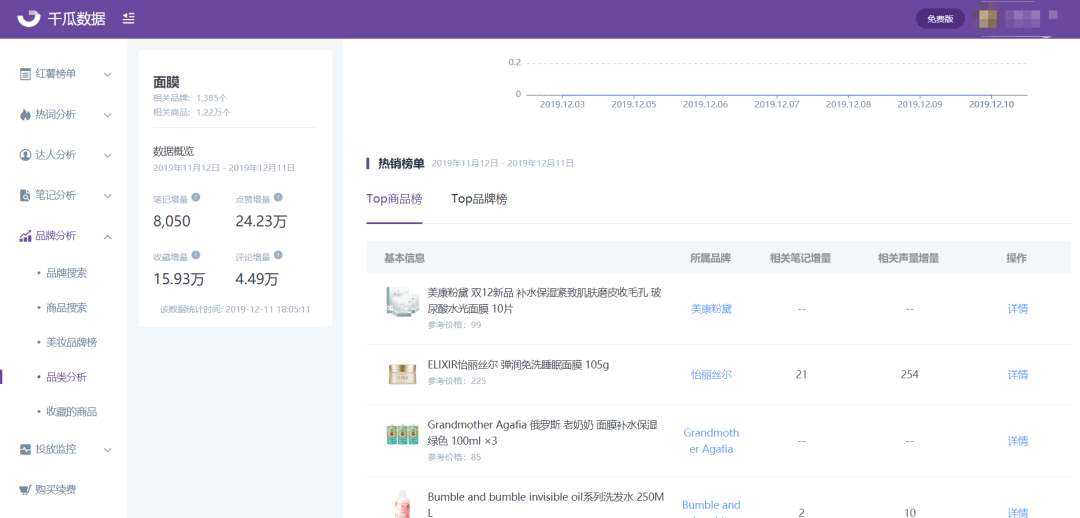Screen dimensions: 1080x518
Task: Click the 美康粉黛 mask product thumbnail
Action: click(x=402, y=302)
